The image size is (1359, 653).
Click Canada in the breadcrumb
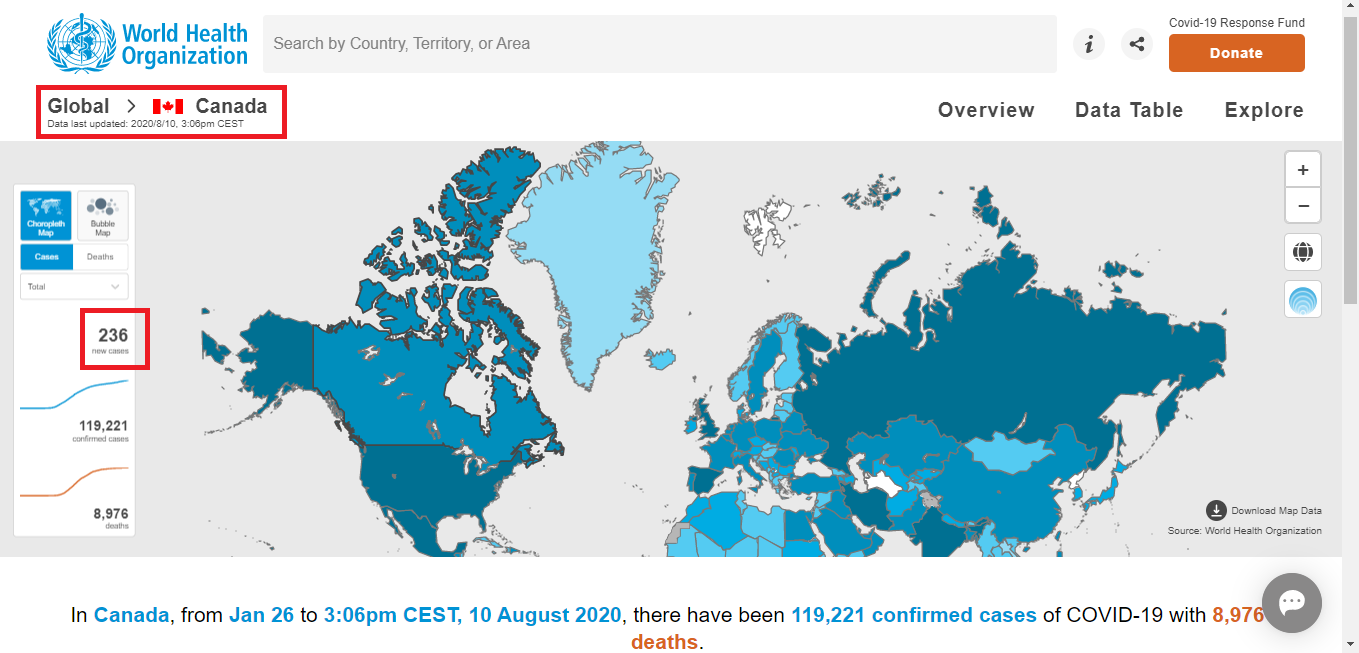231,106
